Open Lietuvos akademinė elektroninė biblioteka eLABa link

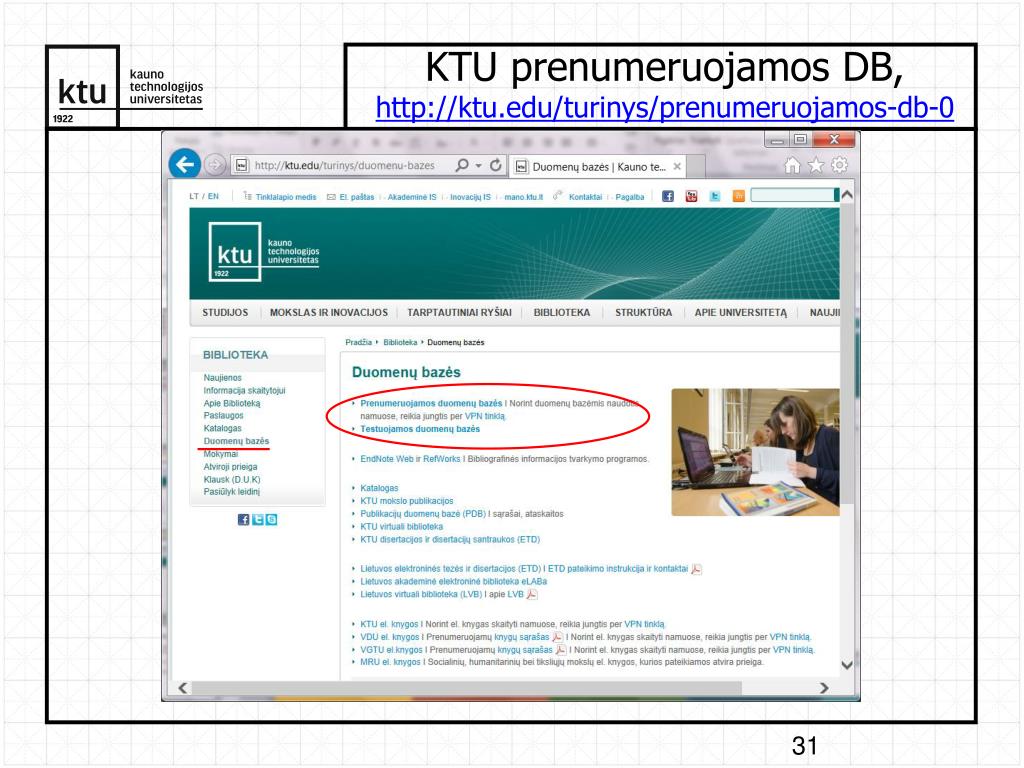coord(454,581)
